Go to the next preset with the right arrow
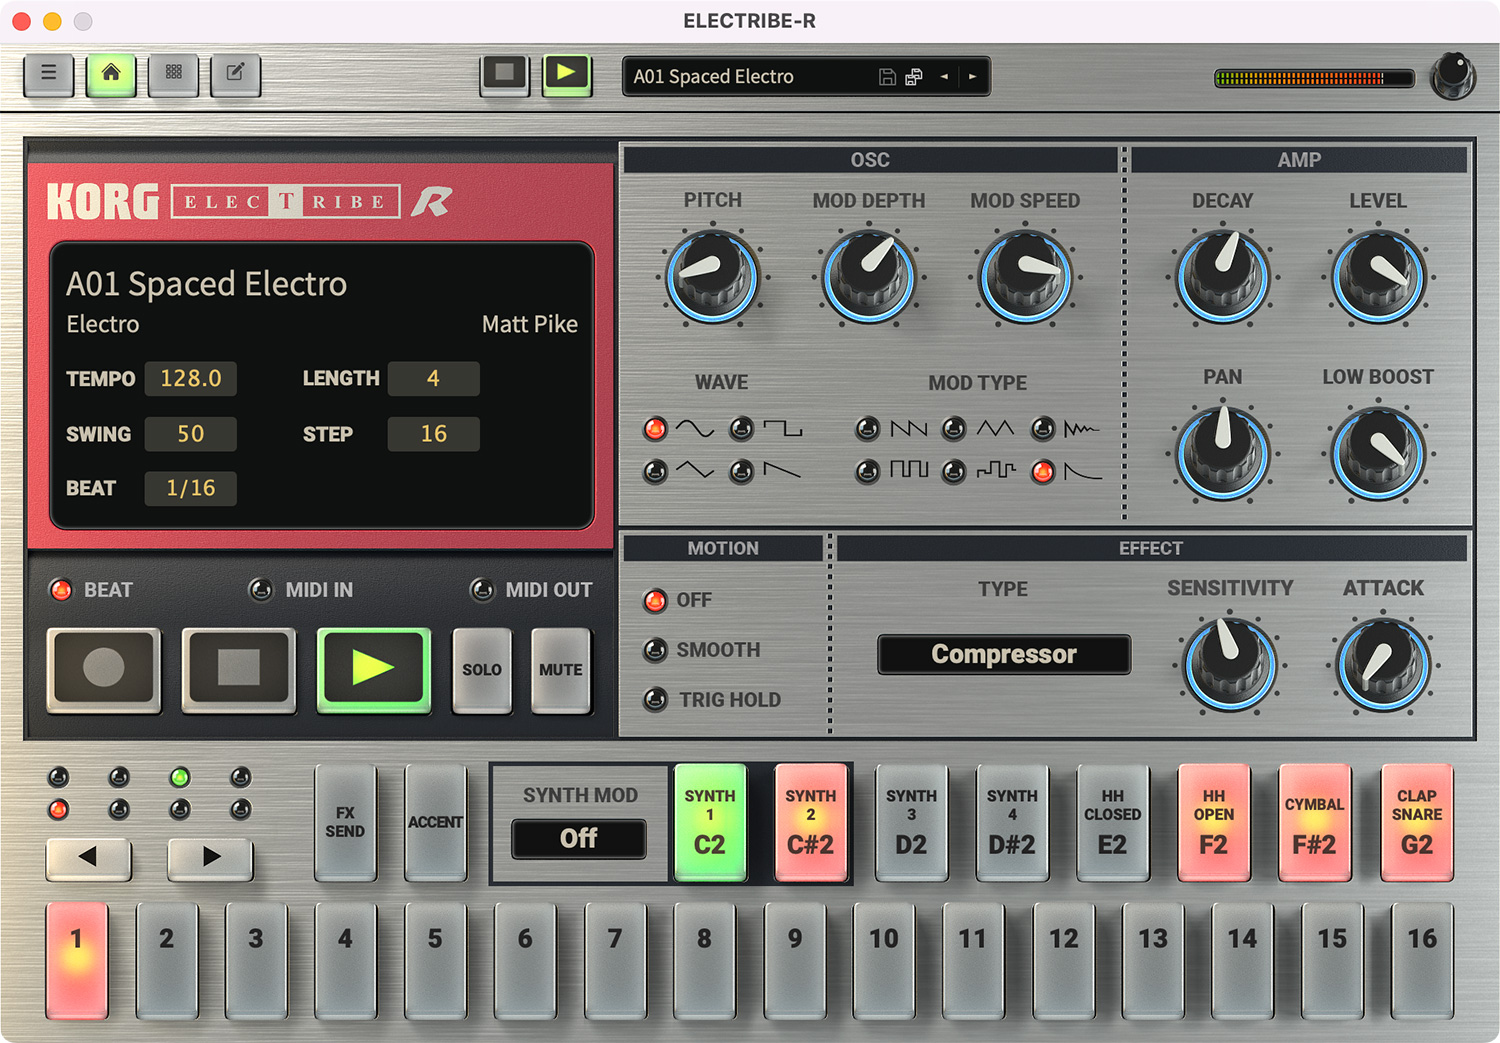 972,77
